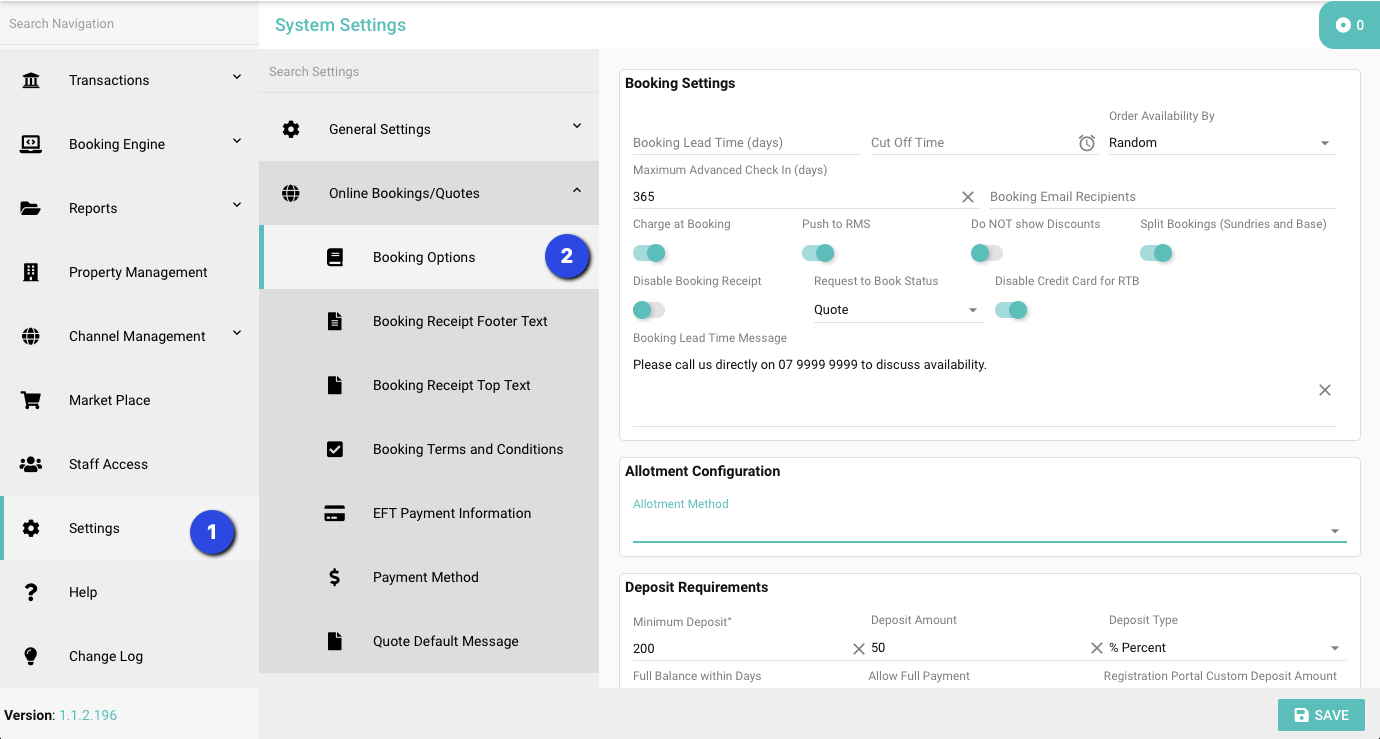1380x739 pixels.
Task: Click the clock icon beside Cut Off Time
Action: tap(1086, 143)
